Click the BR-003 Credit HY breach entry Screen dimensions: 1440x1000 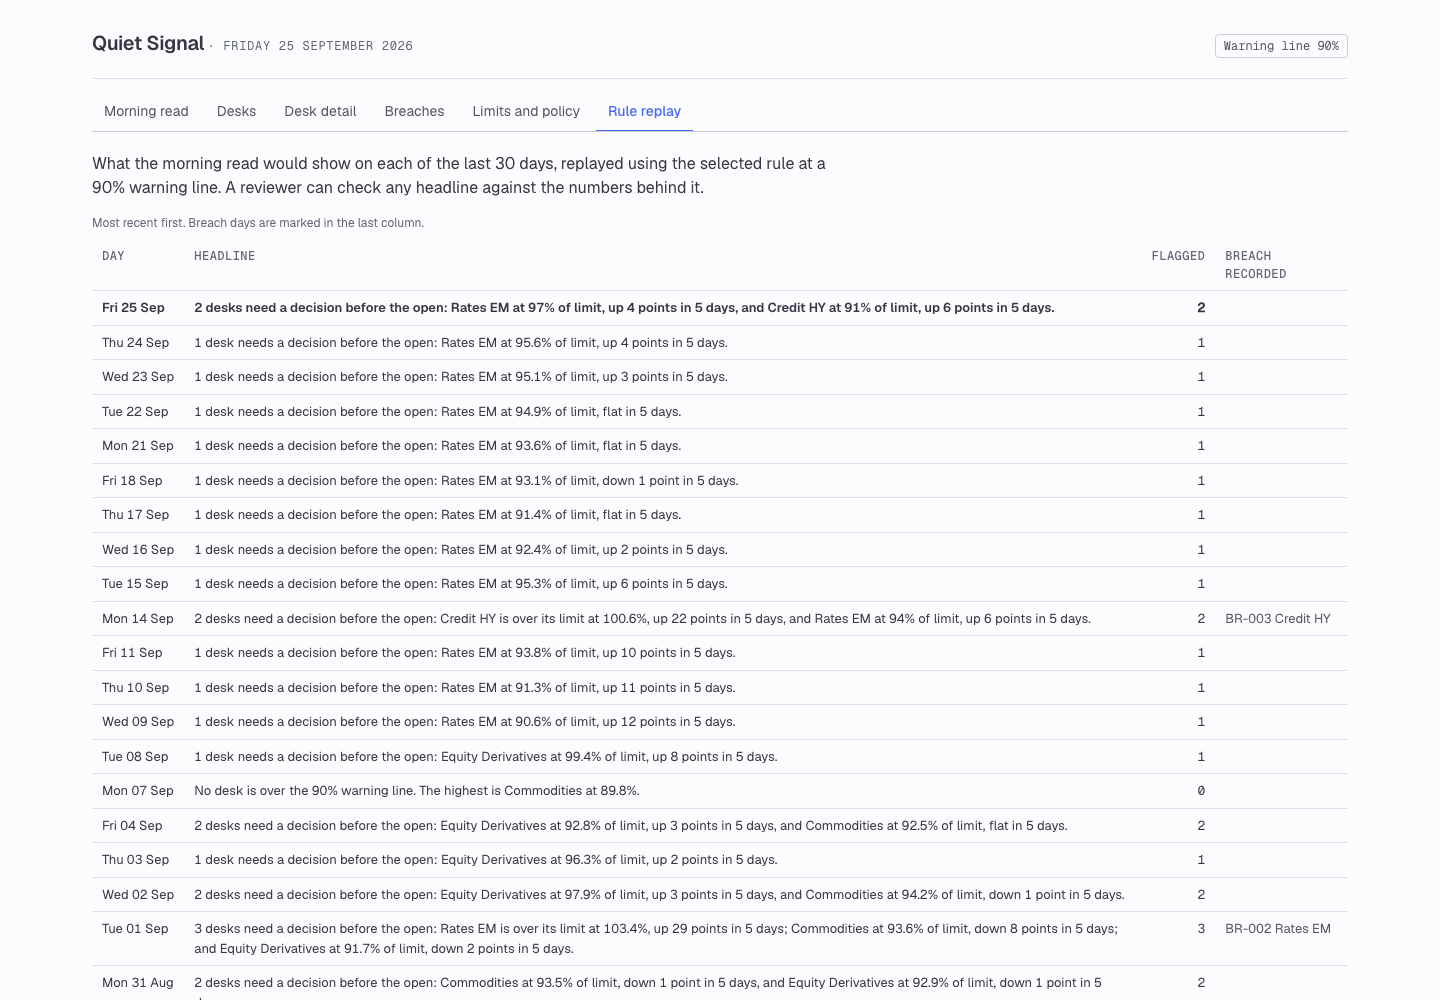1278,619
